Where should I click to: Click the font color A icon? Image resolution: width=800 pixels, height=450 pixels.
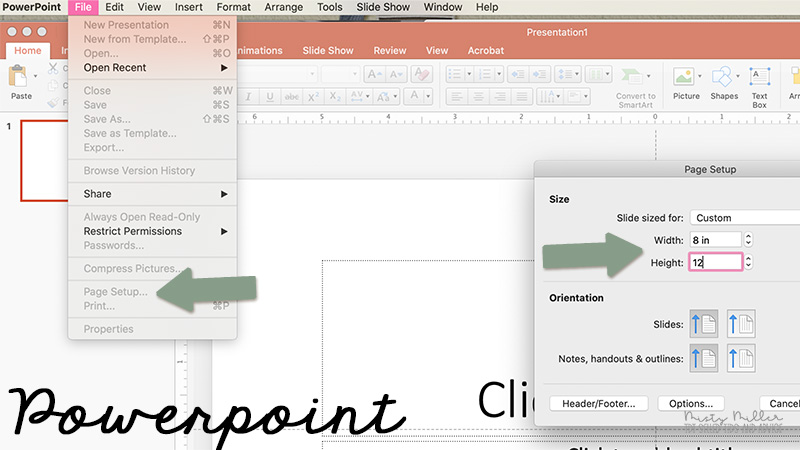tap(414, 96)
